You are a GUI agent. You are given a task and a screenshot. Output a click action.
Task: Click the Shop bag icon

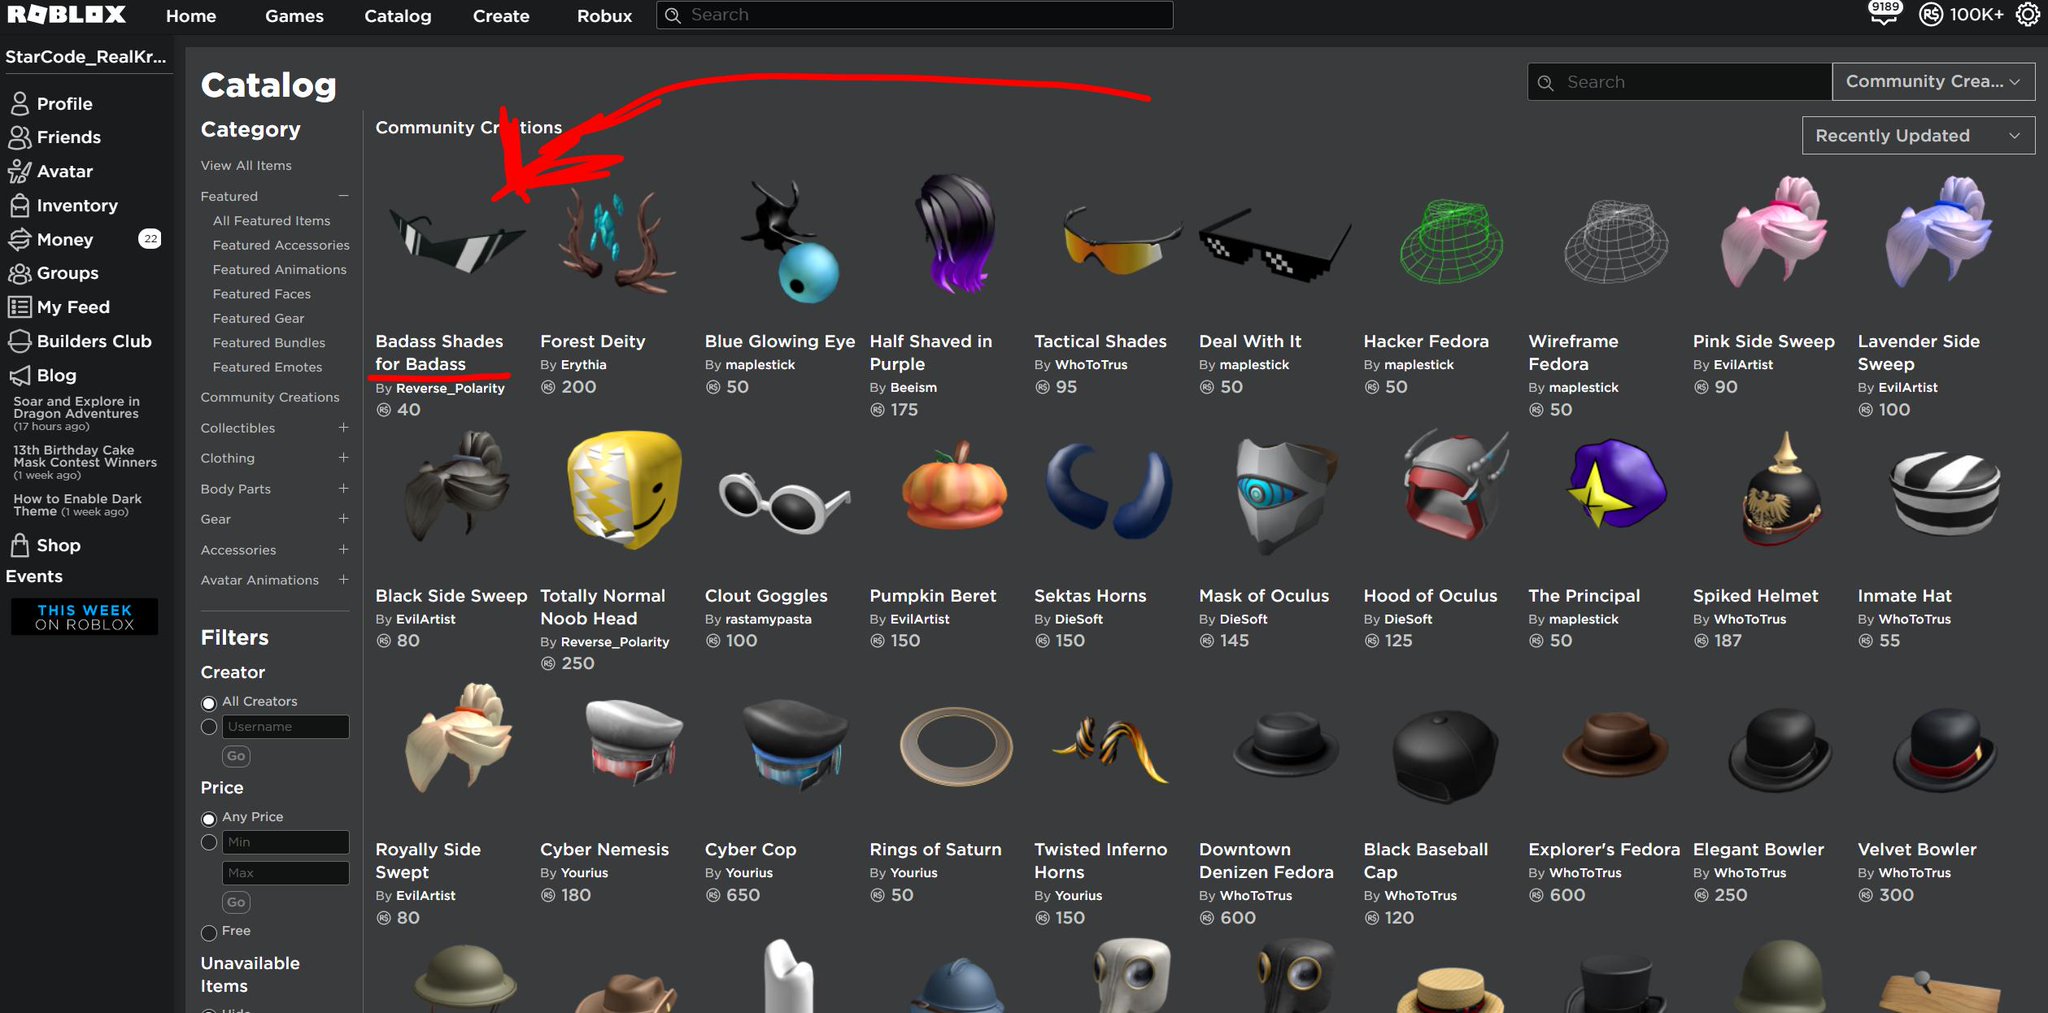click(19, 545)
